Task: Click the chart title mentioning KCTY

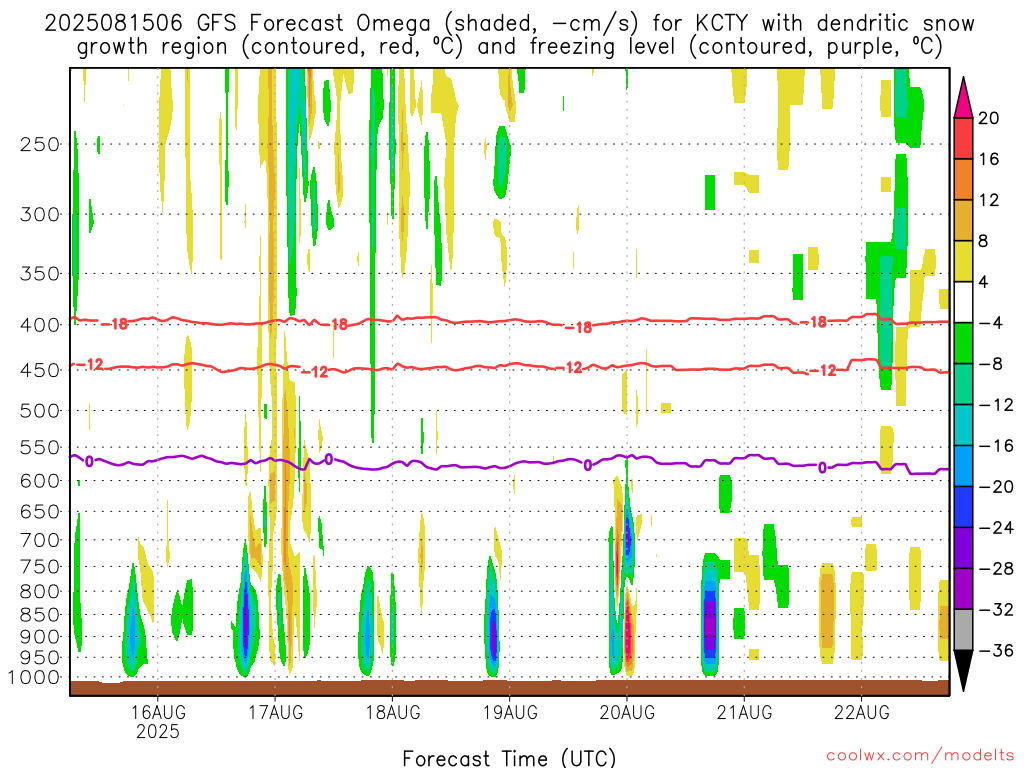Action: click(509, 23)
